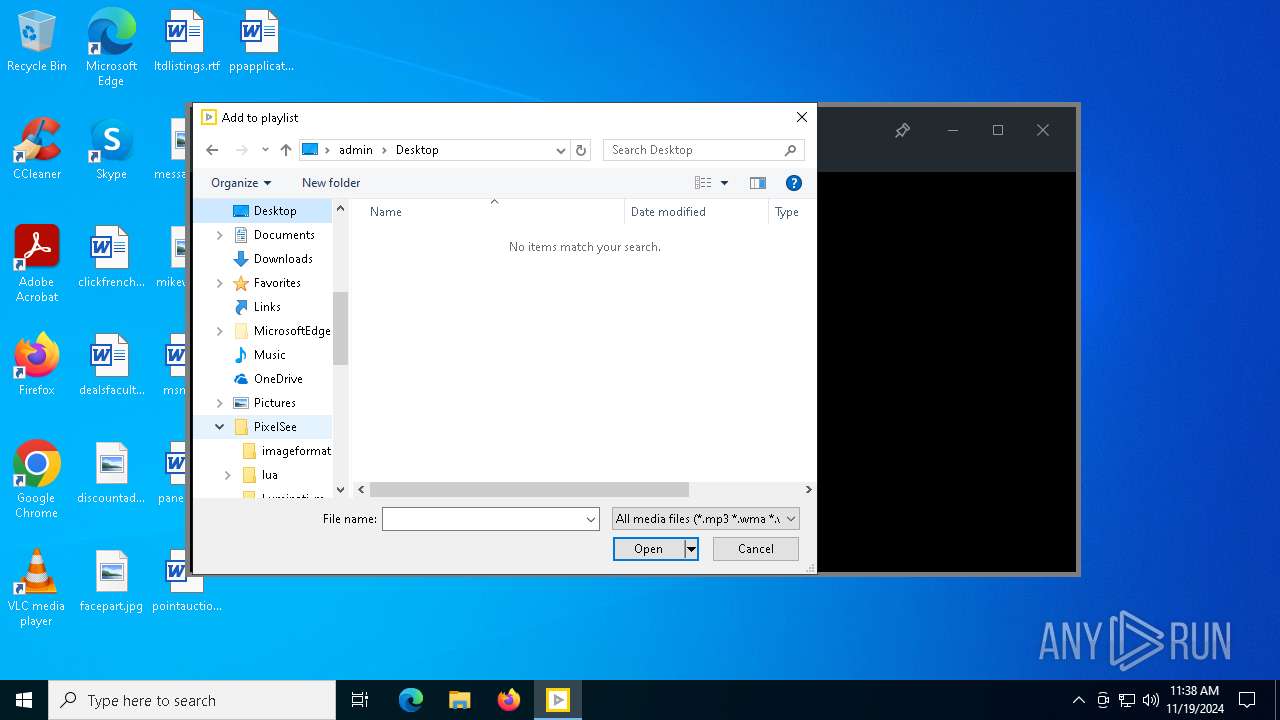Open the Firefox desktop shortcut
The height and width of the screenshot is (720, 1280).
pyautogui.click(x=37, y=364)
